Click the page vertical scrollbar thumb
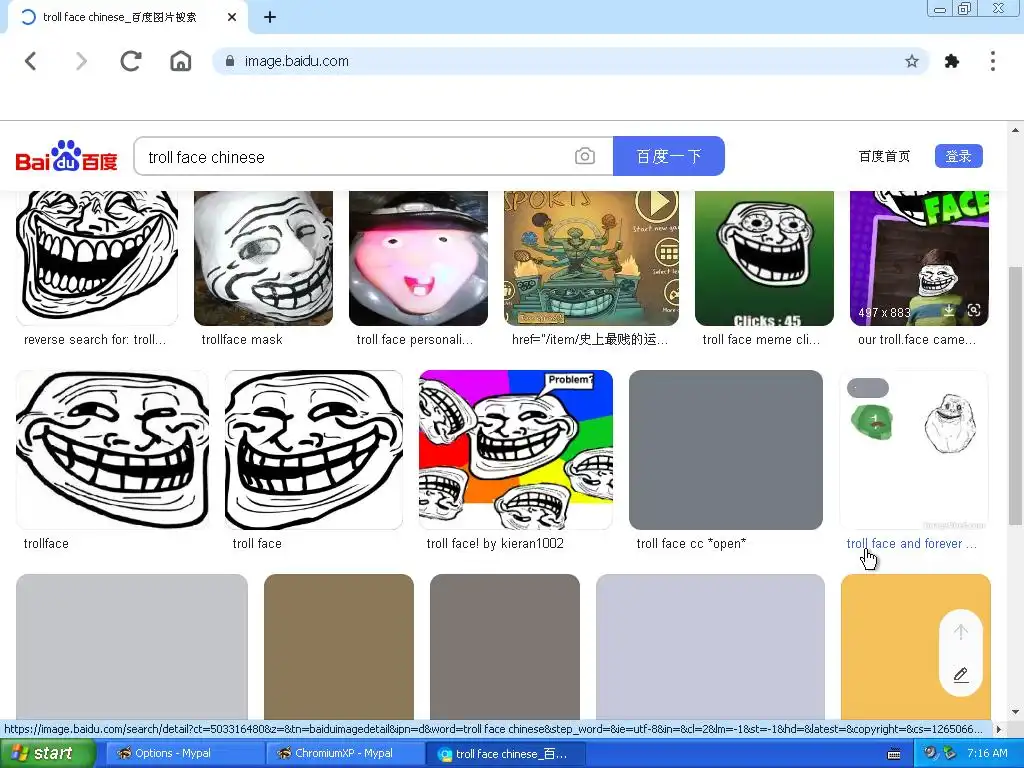Viewport: 1024px width, 768px height. 1016,395
